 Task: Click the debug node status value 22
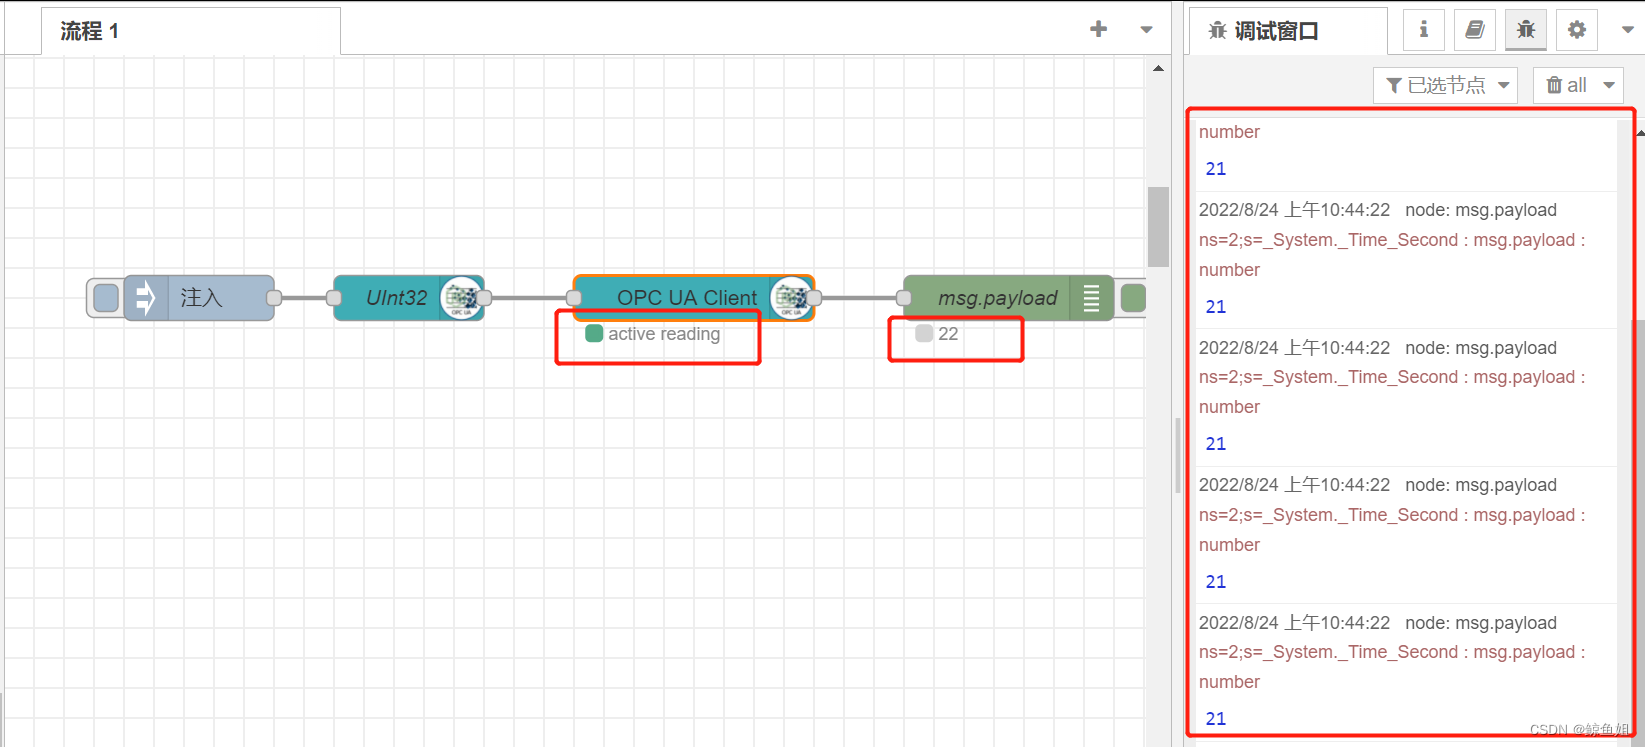[x=948, y=334]
